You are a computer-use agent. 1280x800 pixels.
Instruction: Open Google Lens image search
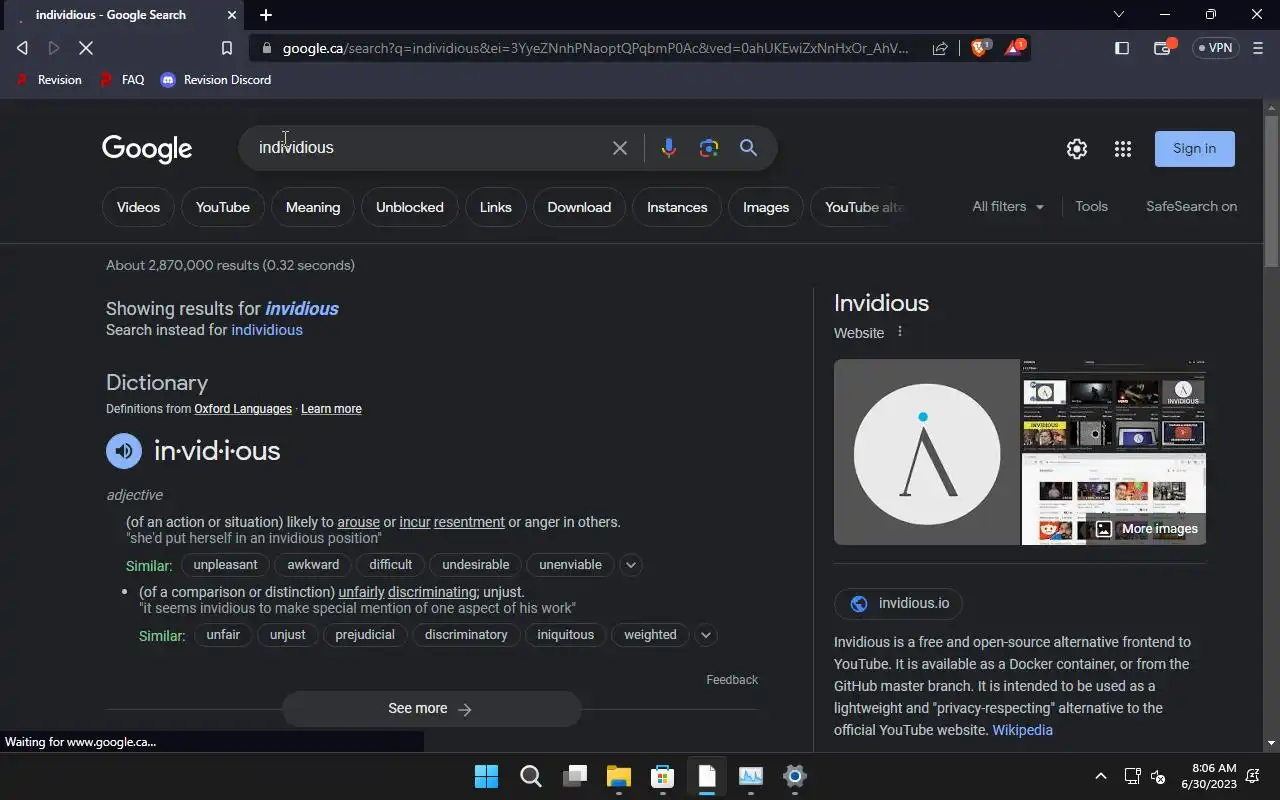coord(709,148)
